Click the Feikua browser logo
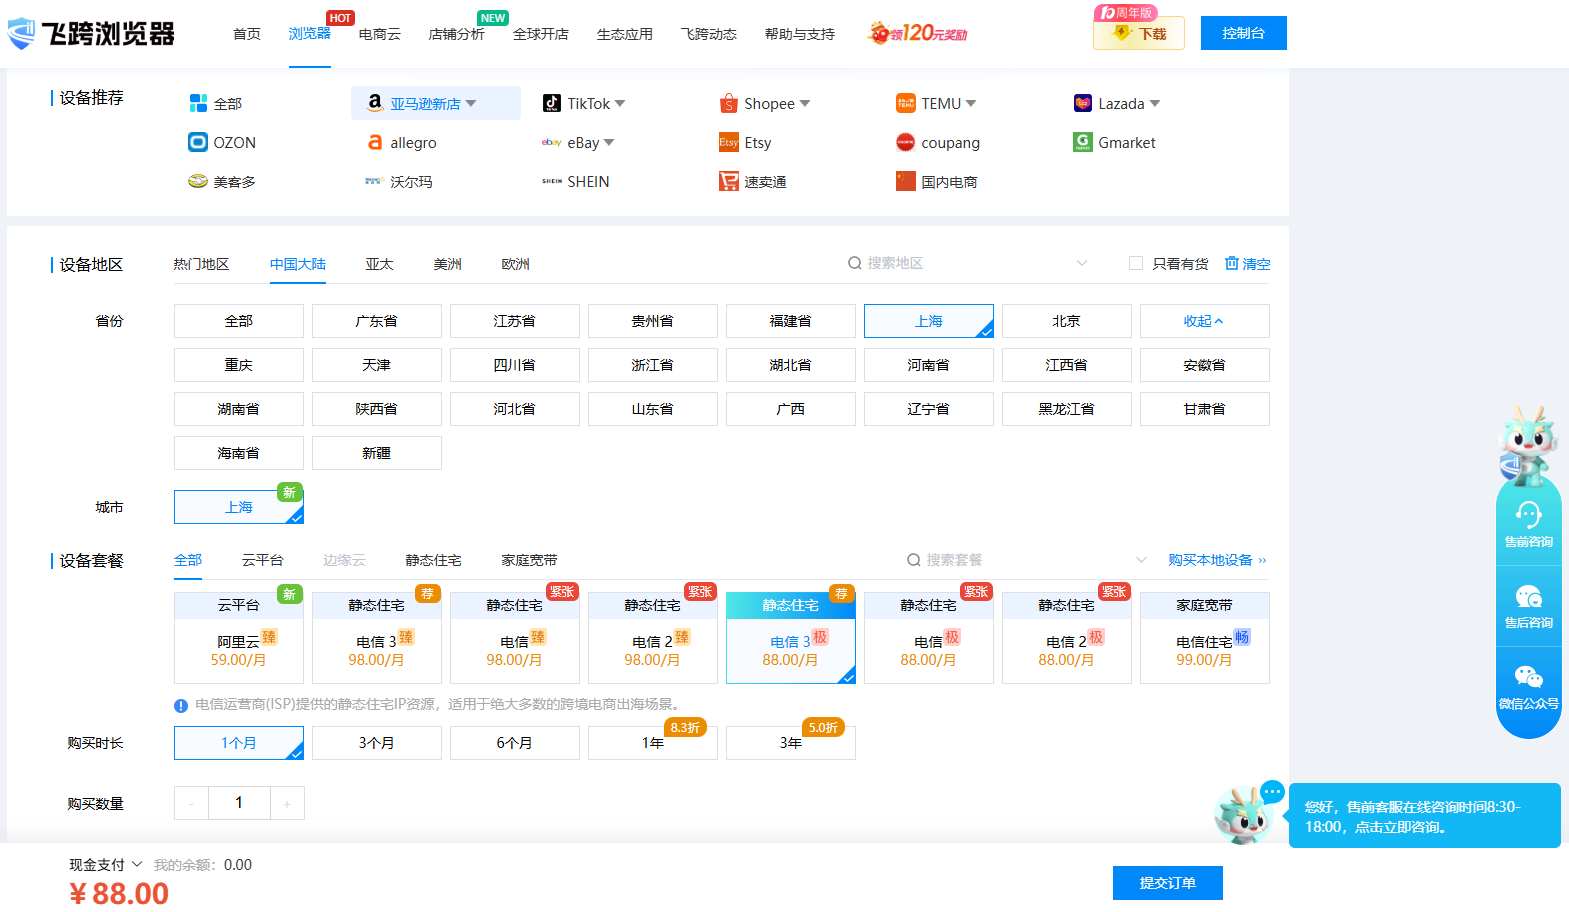1569x912 pixels. (91, 33)
